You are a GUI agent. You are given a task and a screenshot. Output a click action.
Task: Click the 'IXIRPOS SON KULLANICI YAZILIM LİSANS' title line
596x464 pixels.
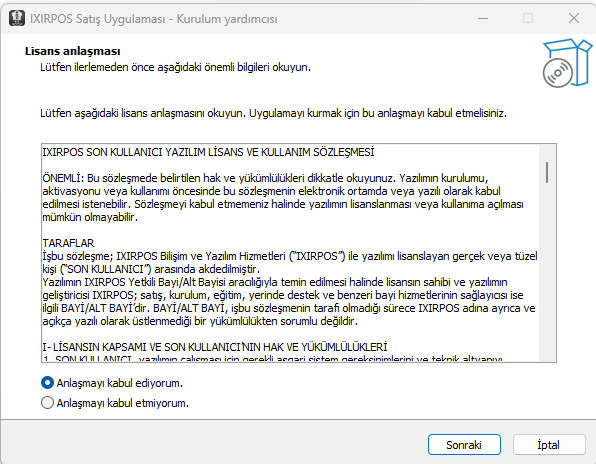click(x=208, y=152)
